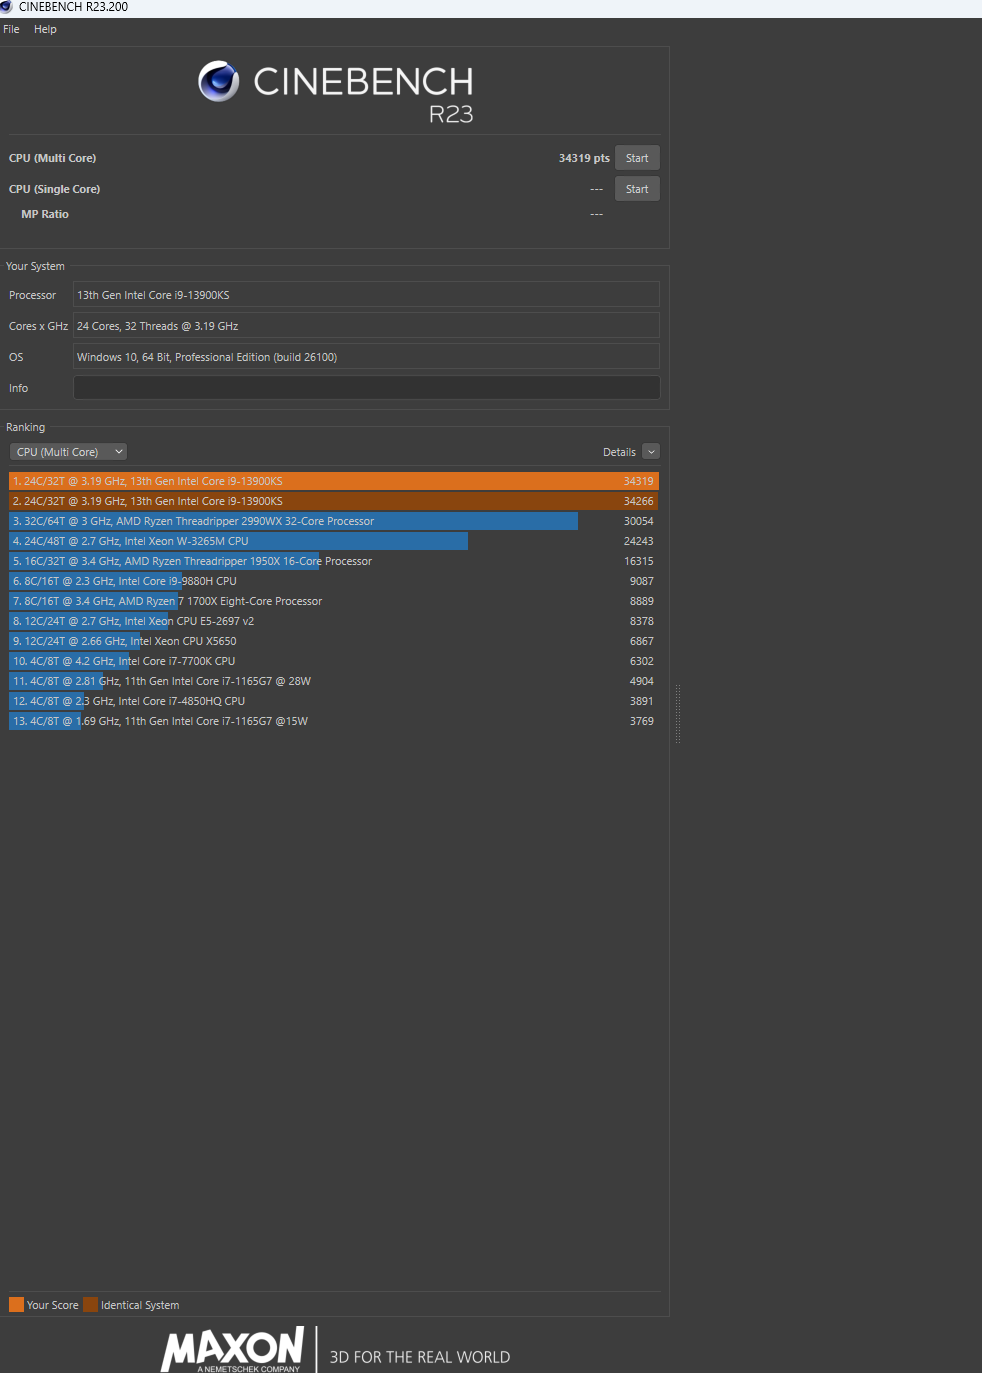Viewport: 982px width, 1373px height.
Task: Click the OS Windows 10 field
Action: tap(366, 357)
